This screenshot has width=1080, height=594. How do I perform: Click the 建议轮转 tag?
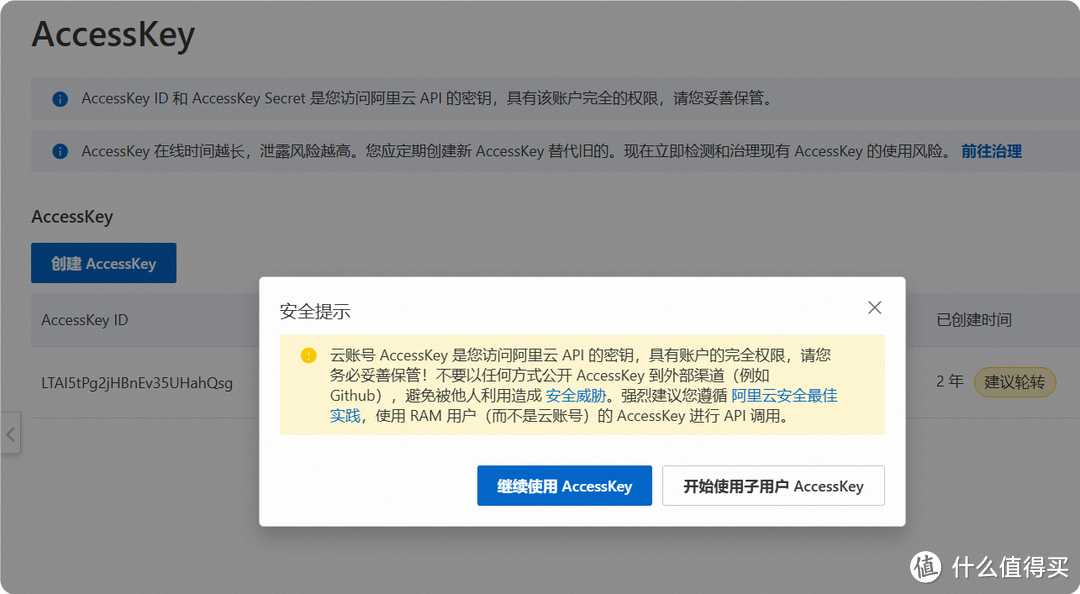pyautogui.click(x=1015, y=382)
